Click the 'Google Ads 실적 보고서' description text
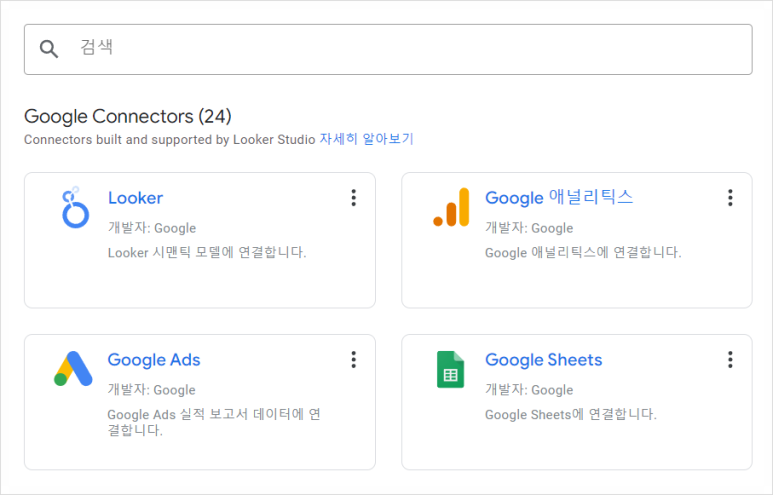 pyautogui.click(x=214, y=422)
